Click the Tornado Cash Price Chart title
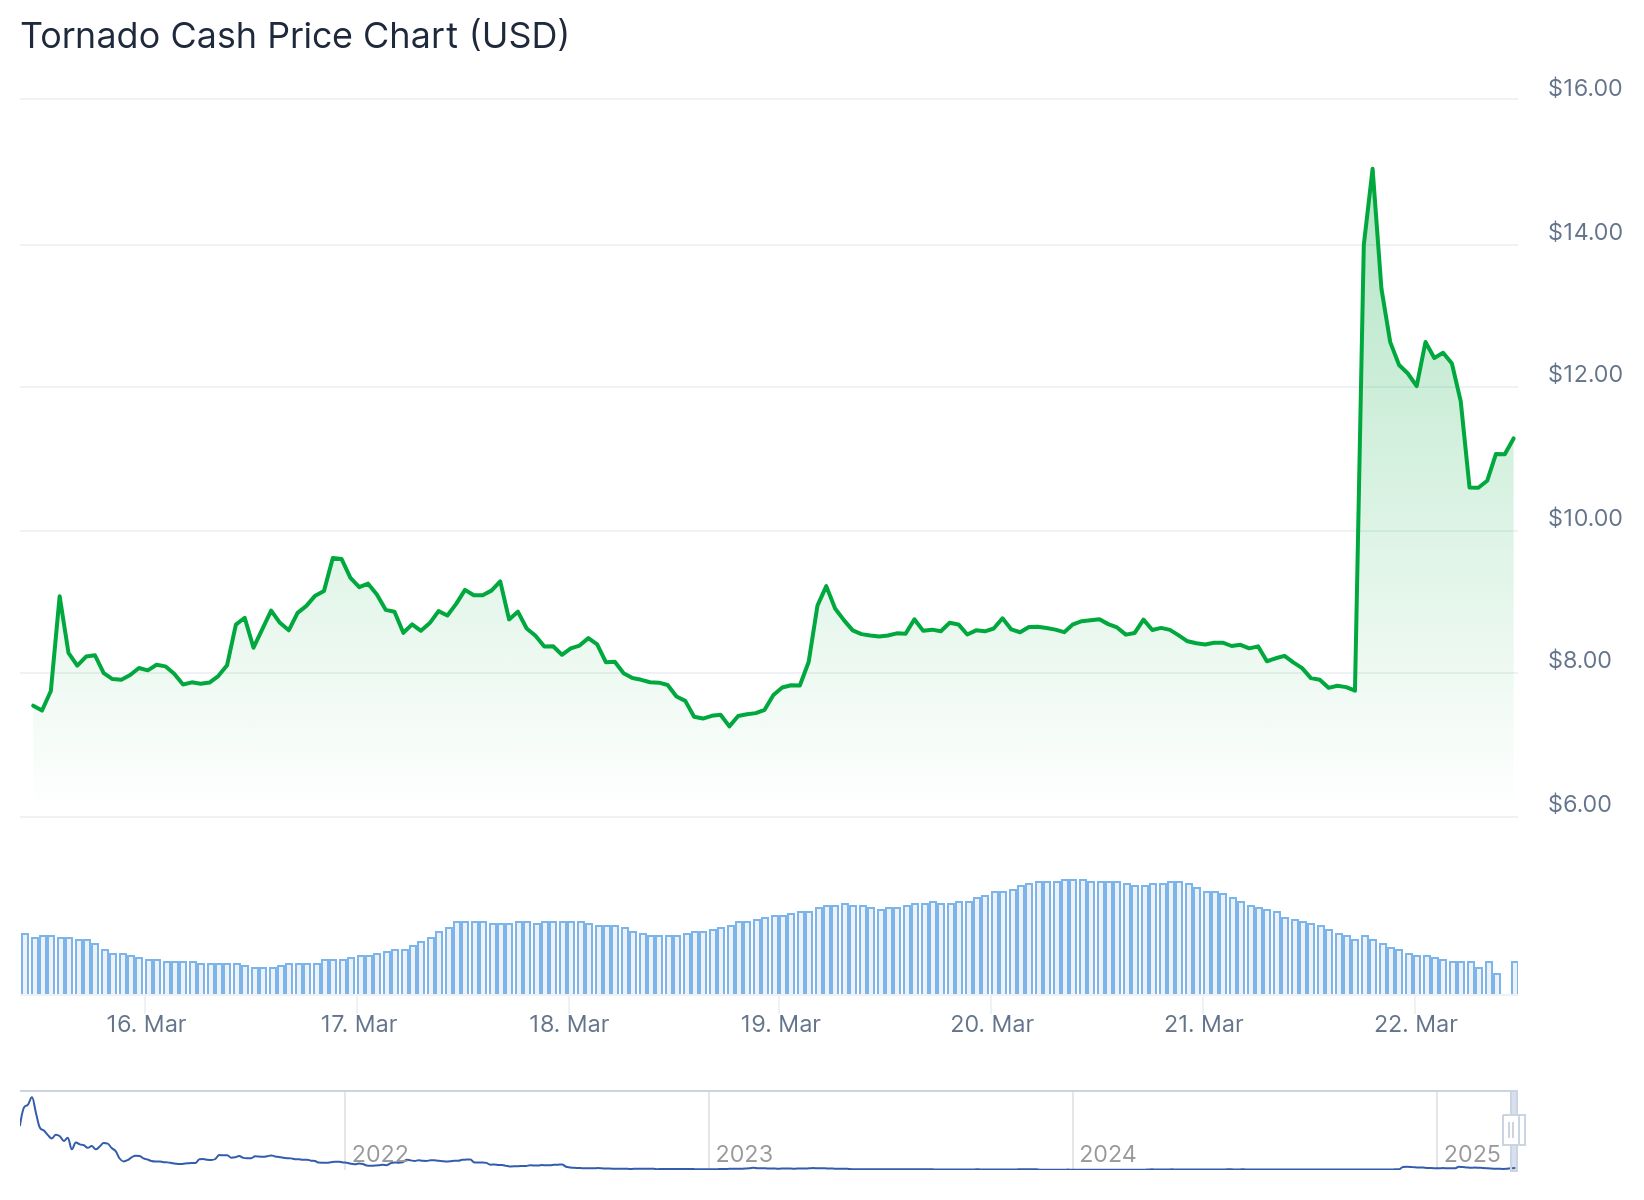Screen dimensions: 1644x1200 (295, 36)
